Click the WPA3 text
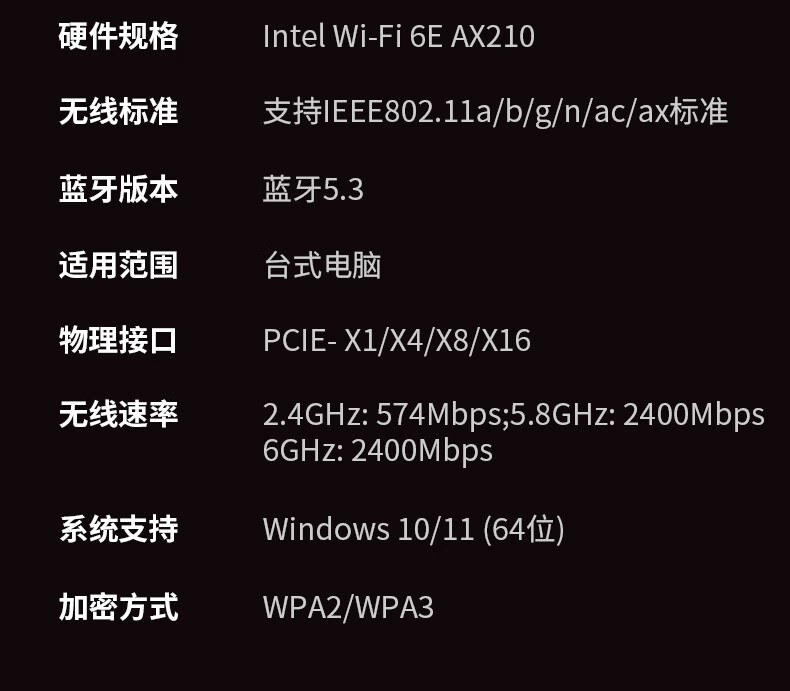The image size is (790, 691). coord(394,606)
